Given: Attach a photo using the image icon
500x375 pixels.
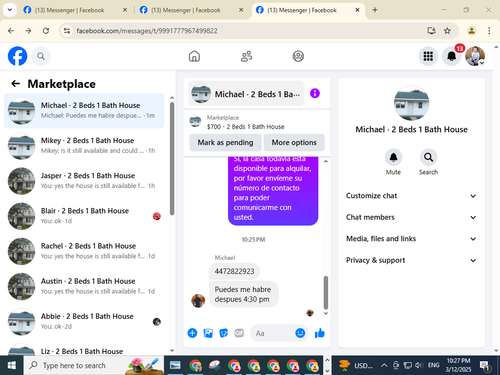Looking at the screenshot, I should 208,333.
